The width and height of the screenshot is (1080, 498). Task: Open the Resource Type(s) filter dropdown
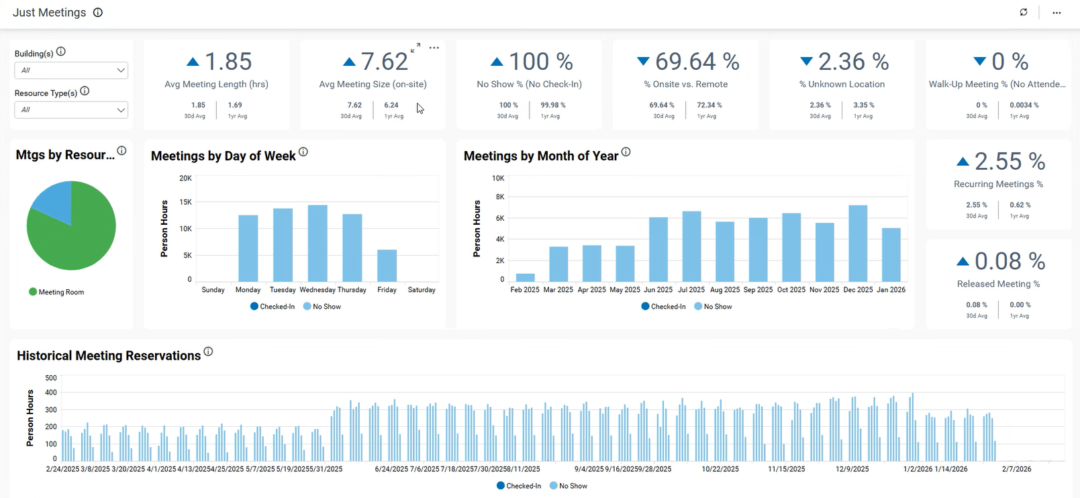[x=71, y=109]
